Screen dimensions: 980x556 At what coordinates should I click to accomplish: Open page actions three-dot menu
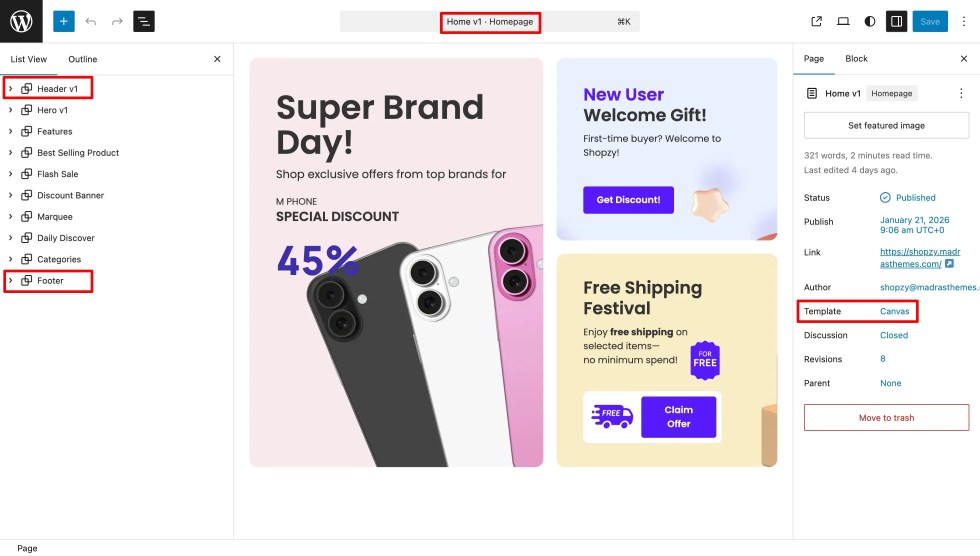pos(962,94)
